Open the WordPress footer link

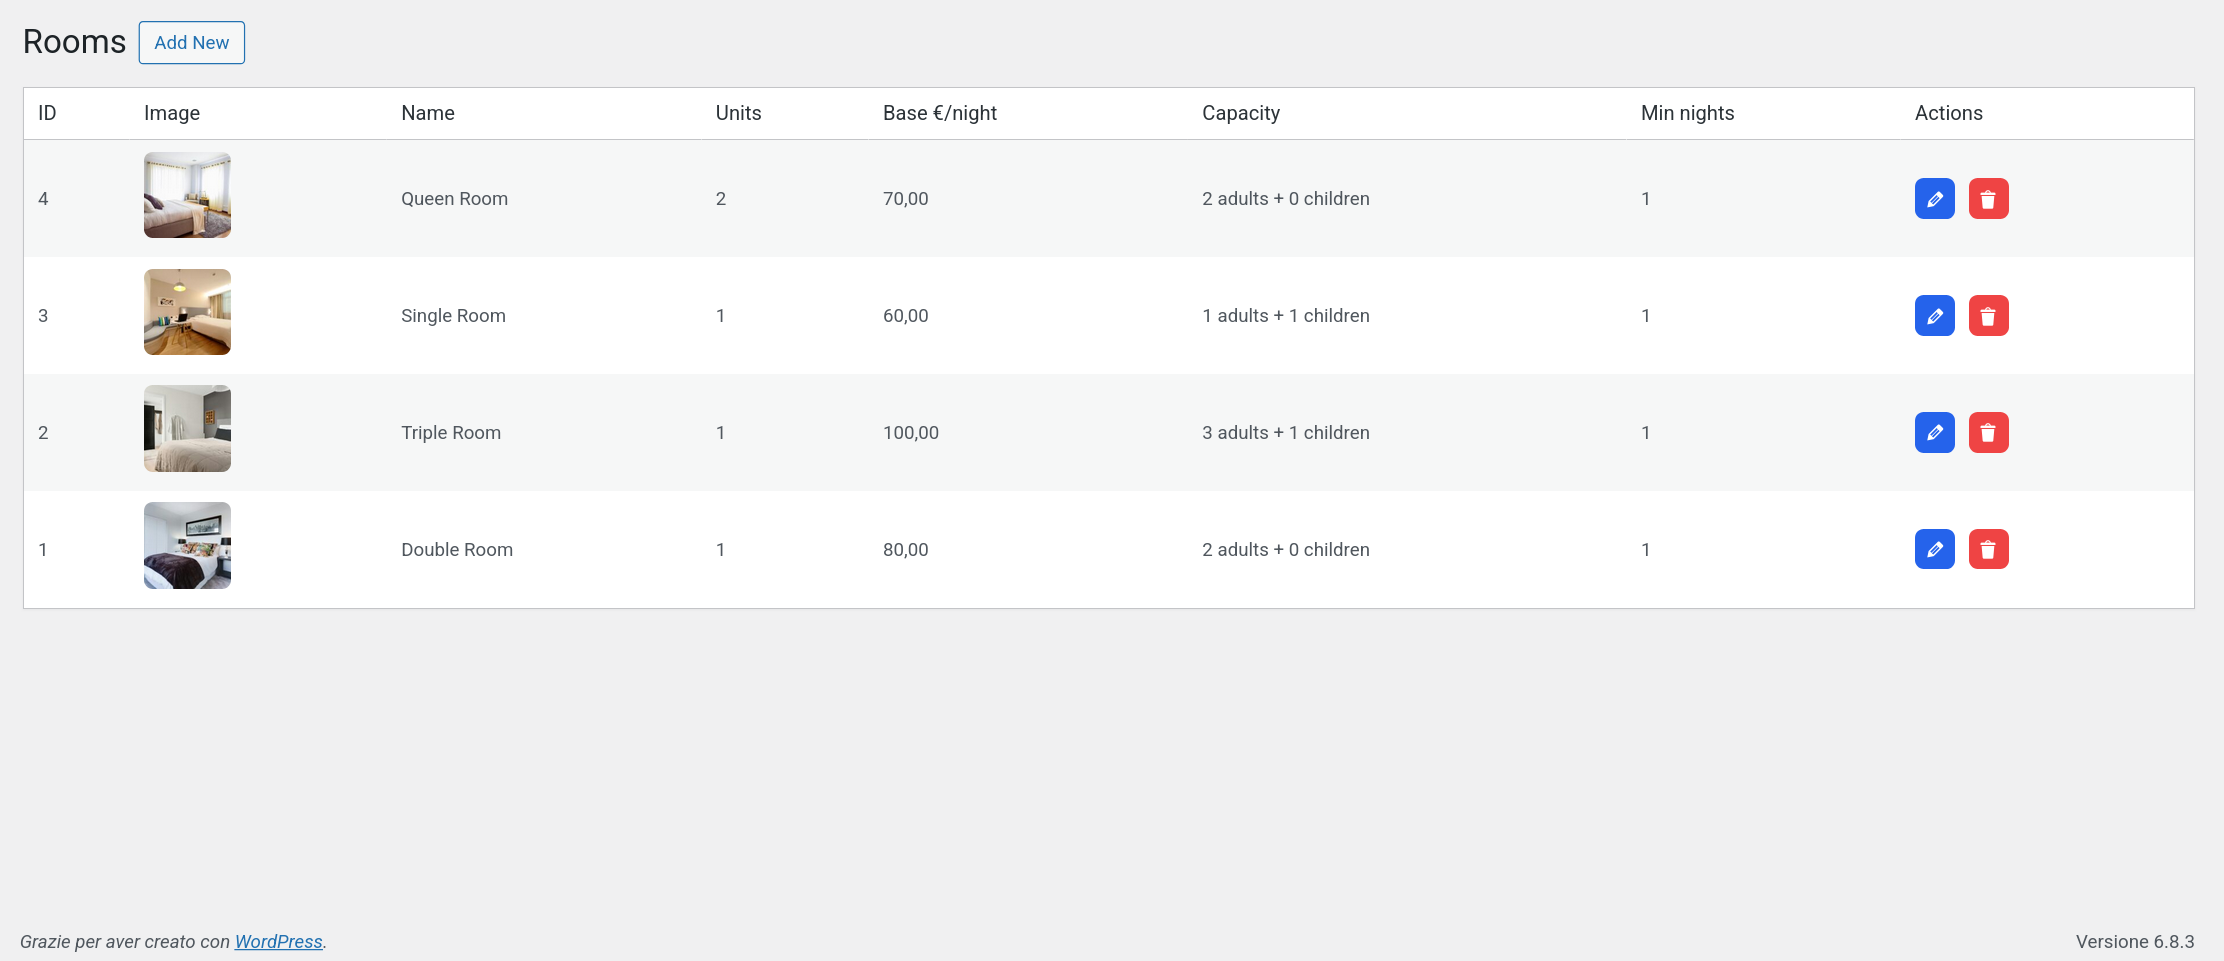pos(278,941)
